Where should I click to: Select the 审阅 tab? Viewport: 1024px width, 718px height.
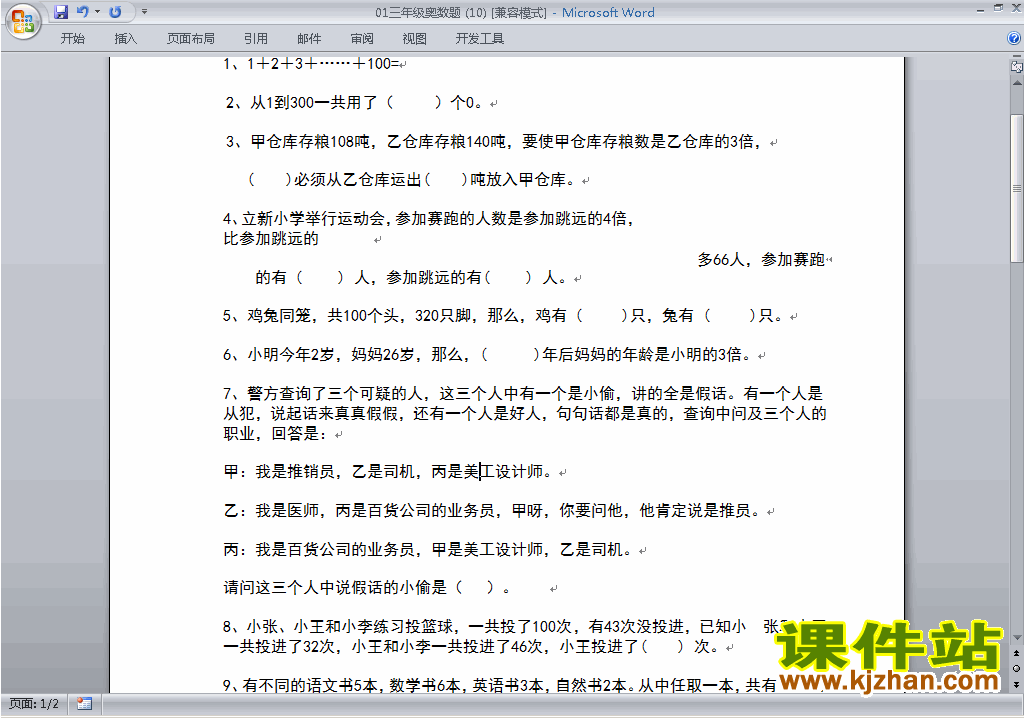362,39
